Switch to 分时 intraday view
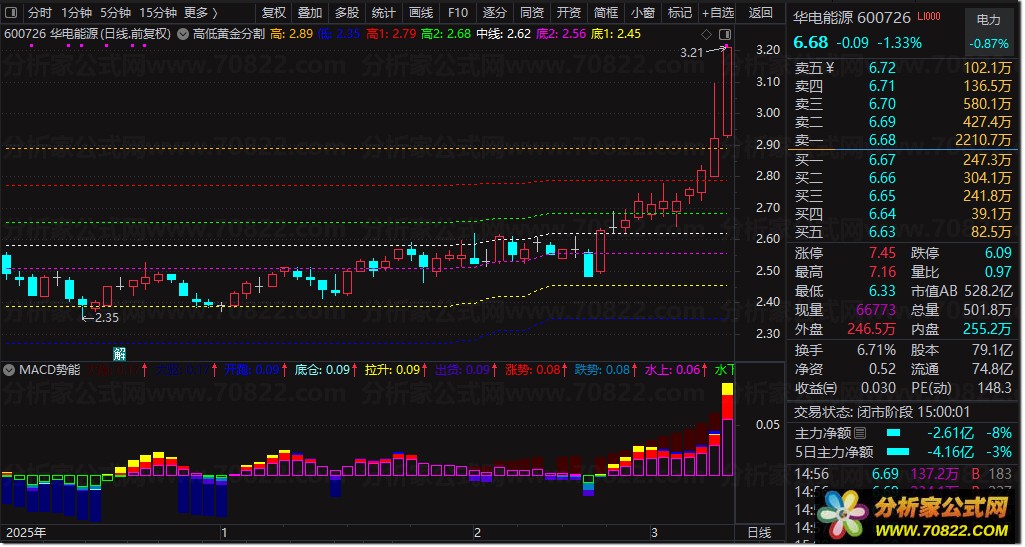1025x547 pixels. [40, 12]
